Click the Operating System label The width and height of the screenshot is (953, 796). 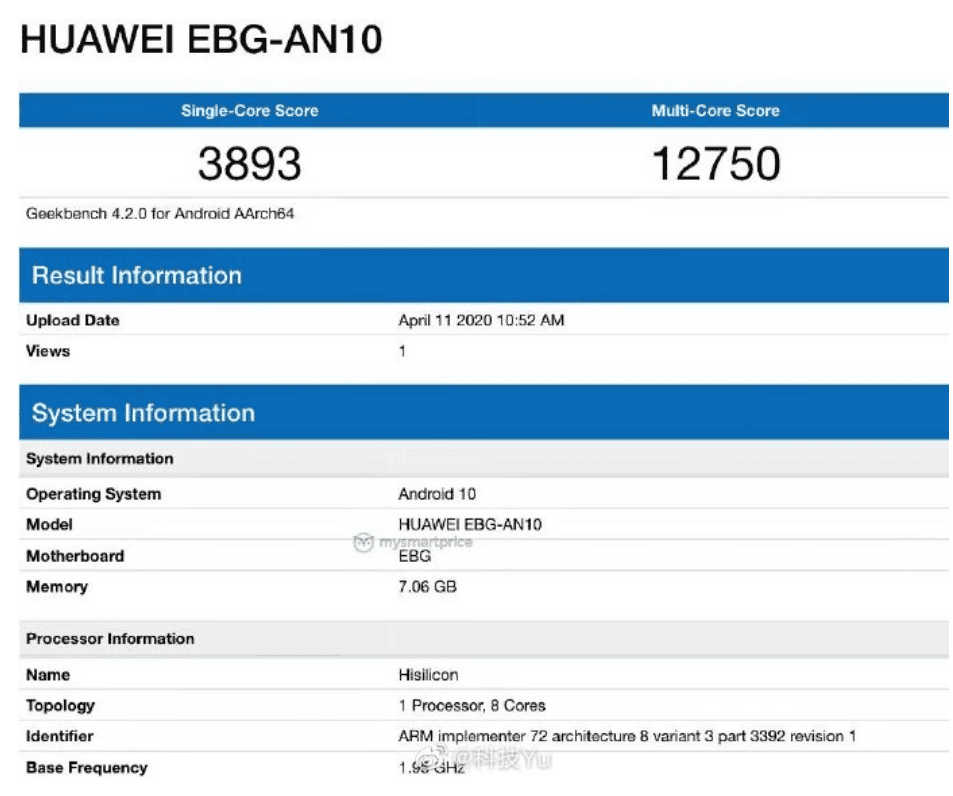coord(94,494)
